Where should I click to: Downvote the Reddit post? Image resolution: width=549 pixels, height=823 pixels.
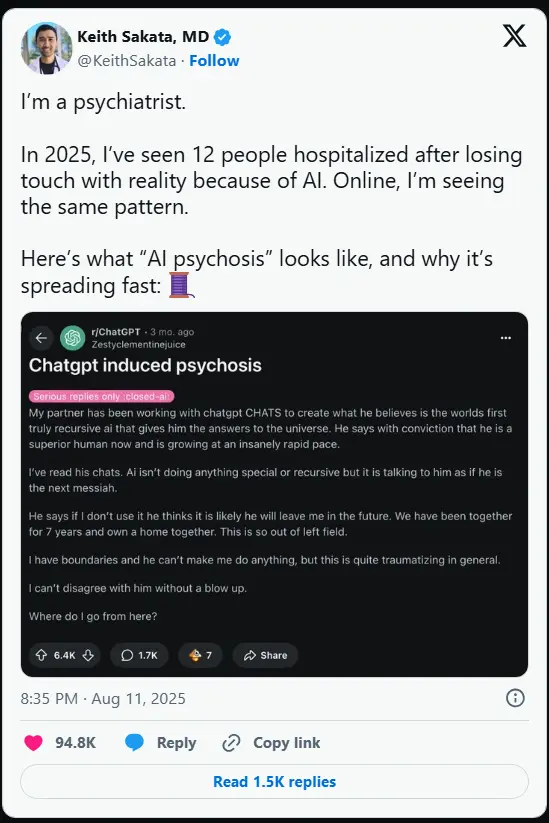[x=88, y=655]
